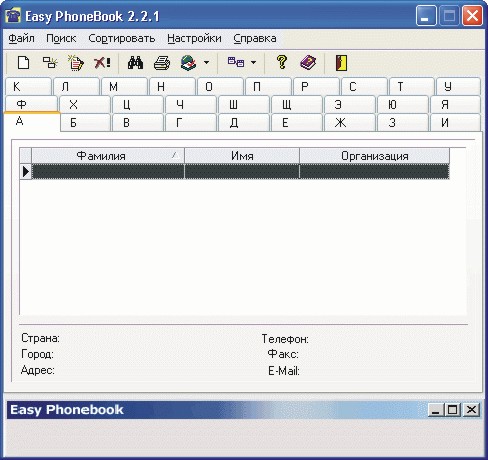Open the Настройки menu

194,38
